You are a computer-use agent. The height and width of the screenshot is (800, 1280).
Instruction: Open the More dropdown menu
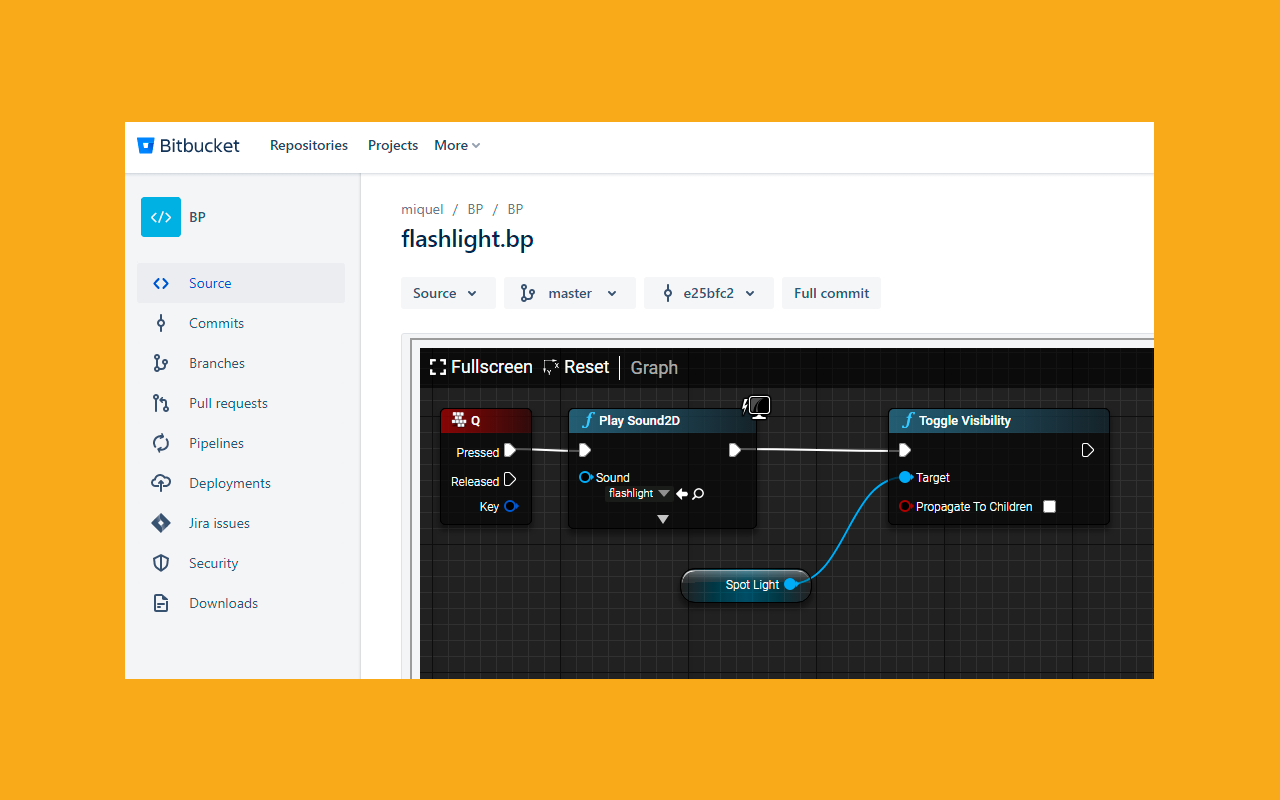point(457,145)
